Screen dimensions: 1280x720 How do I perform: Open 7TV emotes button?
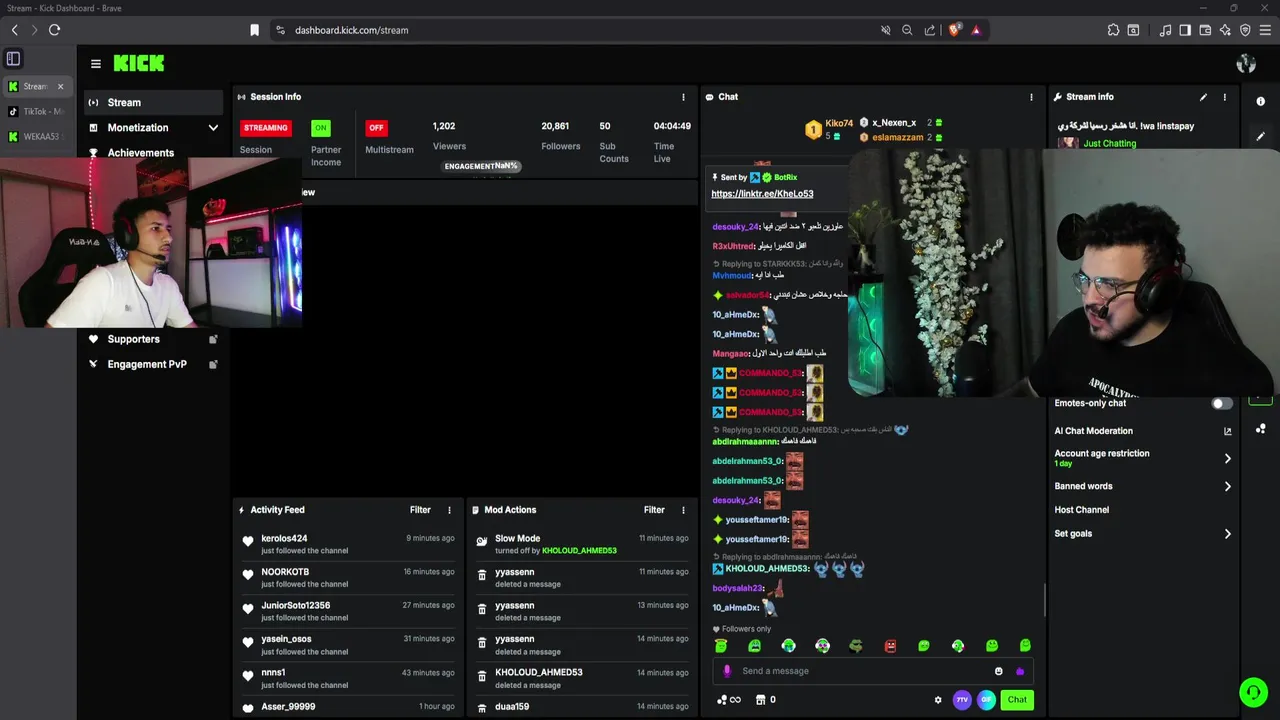(962, 700)
